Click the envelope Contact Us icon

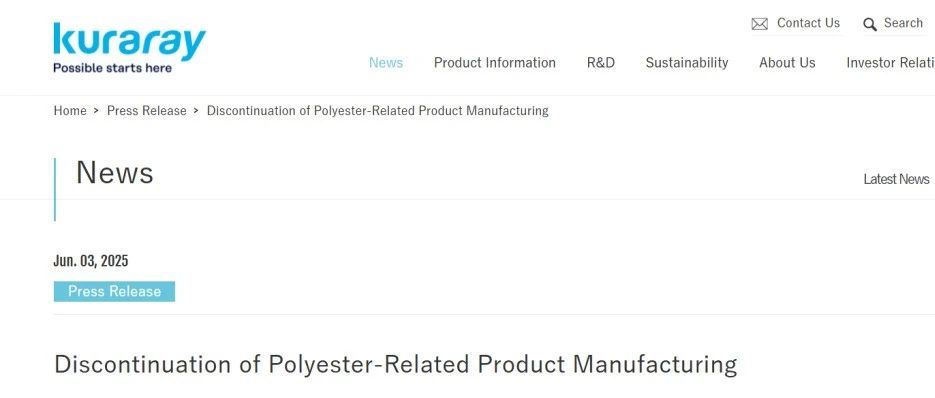point(760,24)
